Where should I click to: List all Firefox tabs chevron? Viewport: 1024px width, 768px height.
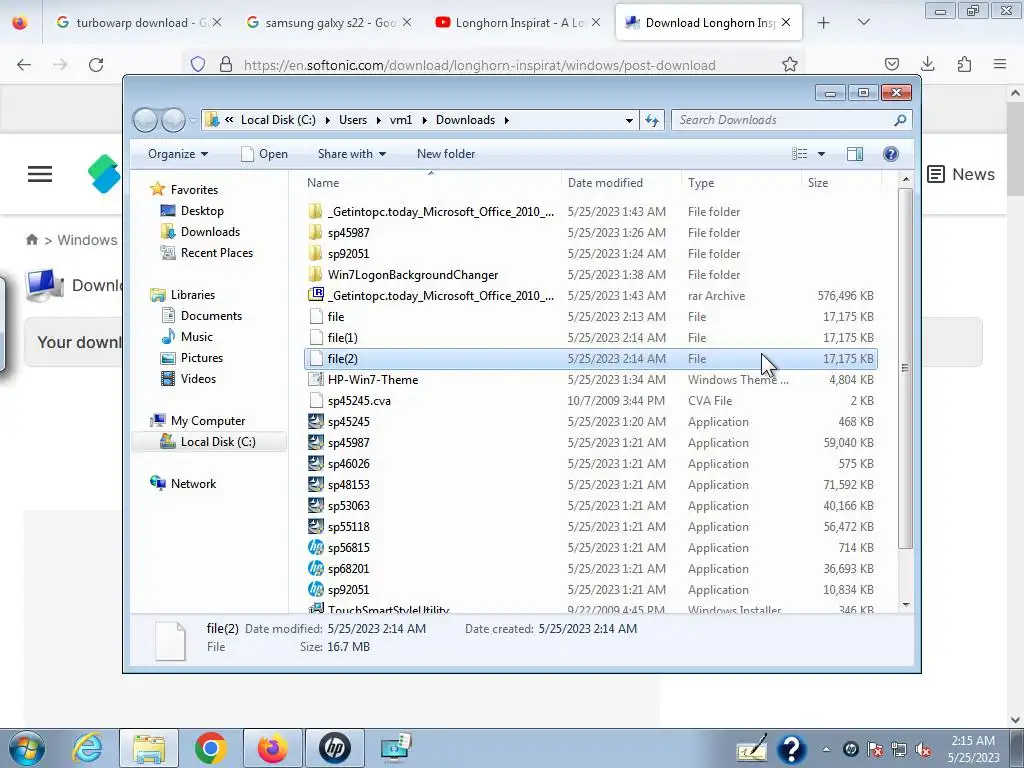pyautogui.click(x=863, y=23)
